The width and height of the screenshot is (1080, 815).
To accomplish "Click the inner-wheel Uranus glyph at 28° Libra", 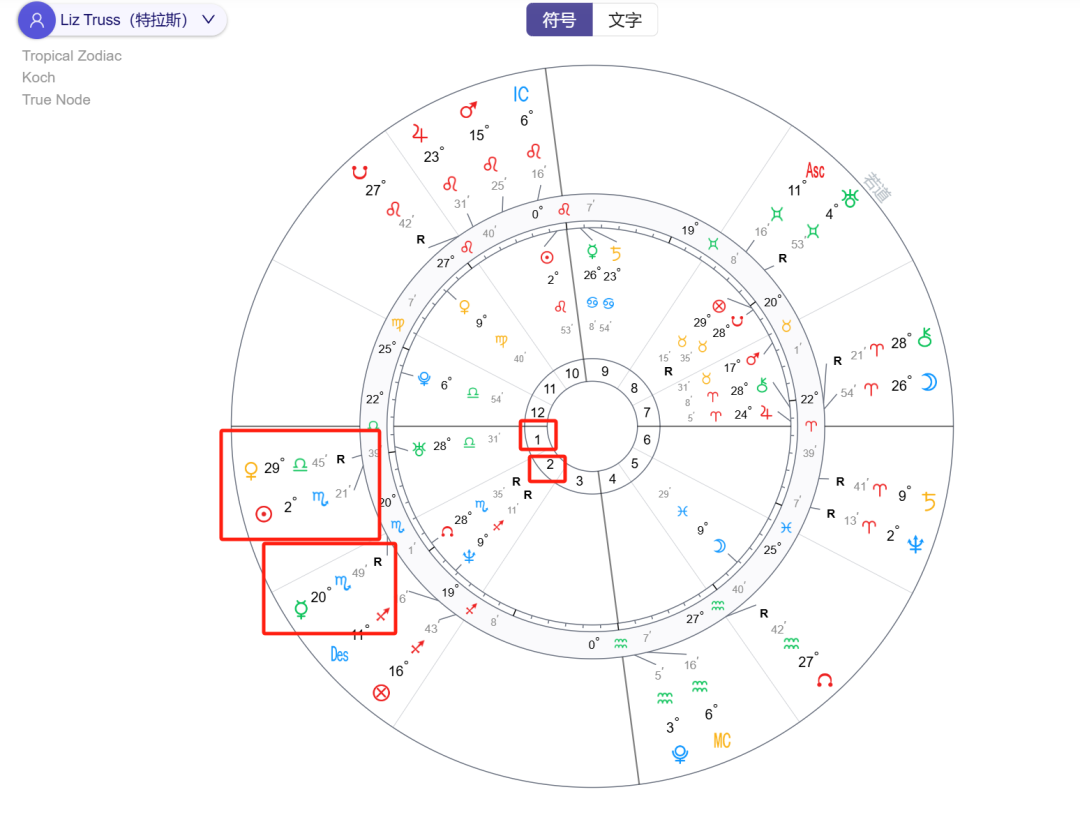I will click(419, 449).
